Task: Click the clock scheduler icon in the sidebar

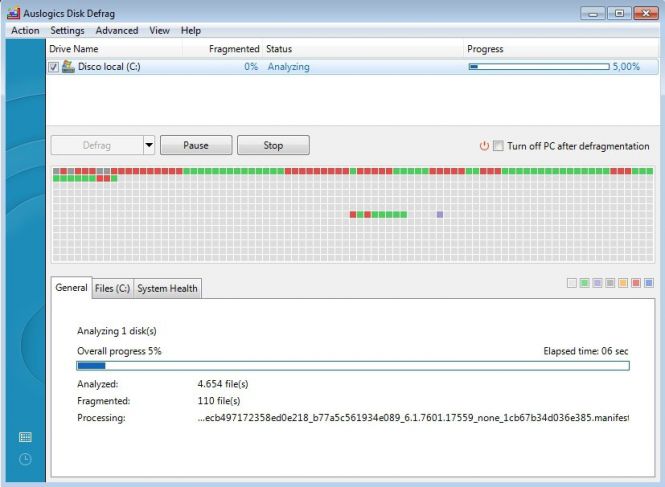Action: point(25,459)
